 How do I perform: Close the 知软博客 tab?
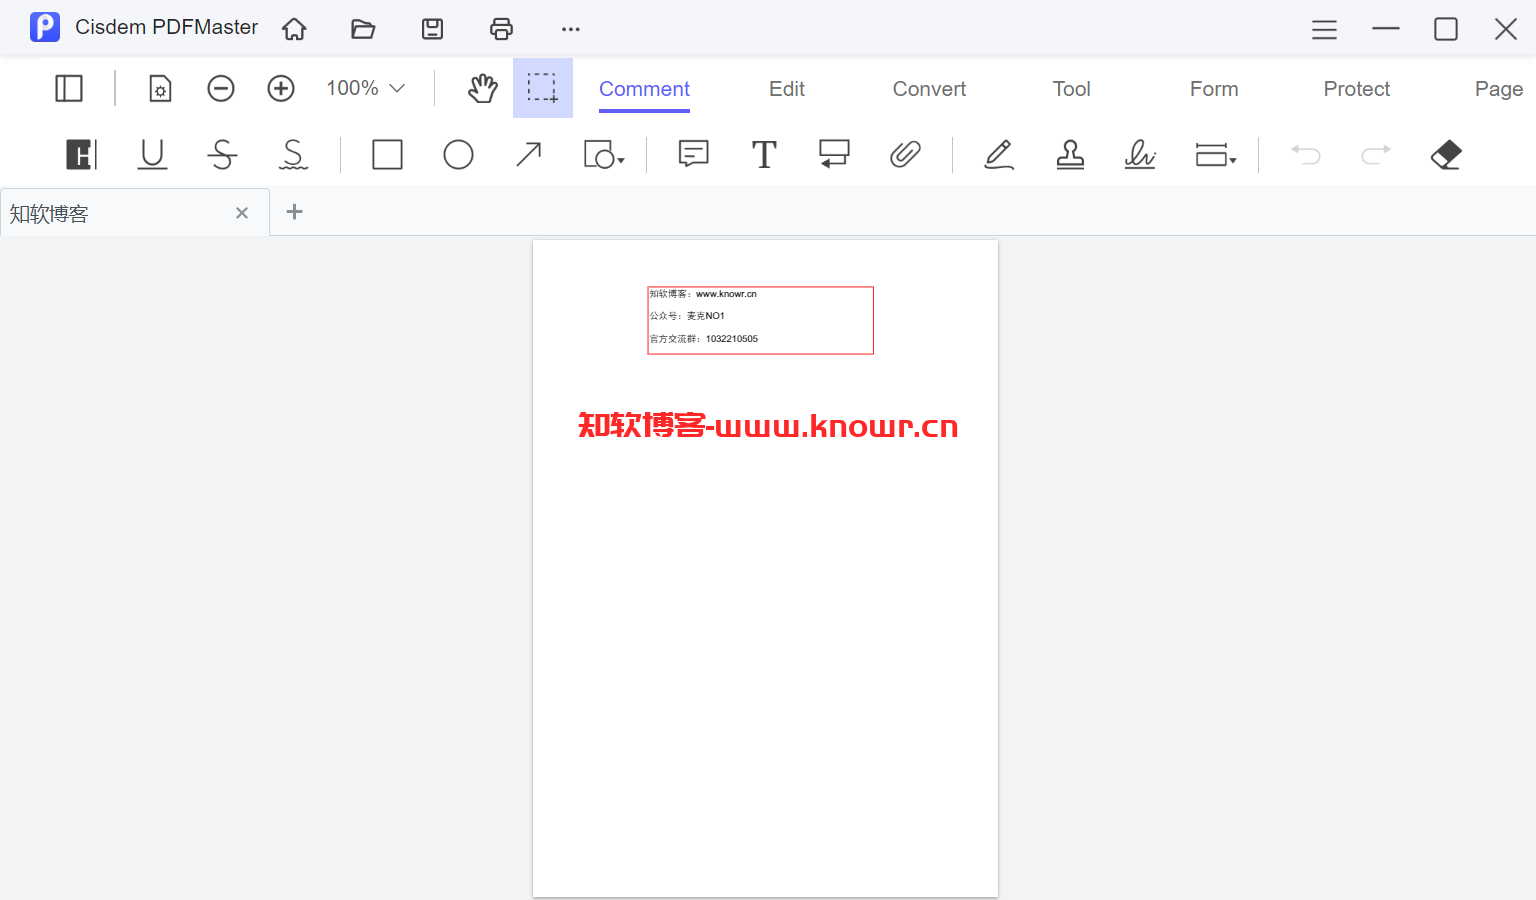[x=242, y=213]
